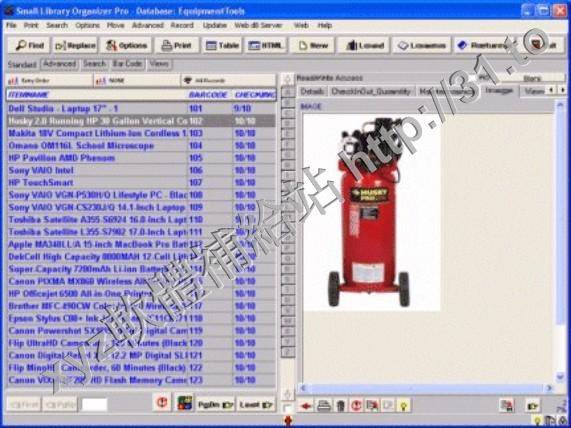Open the Move menu
This screenshot has width=571, height=428.
[x=115, y=25]
